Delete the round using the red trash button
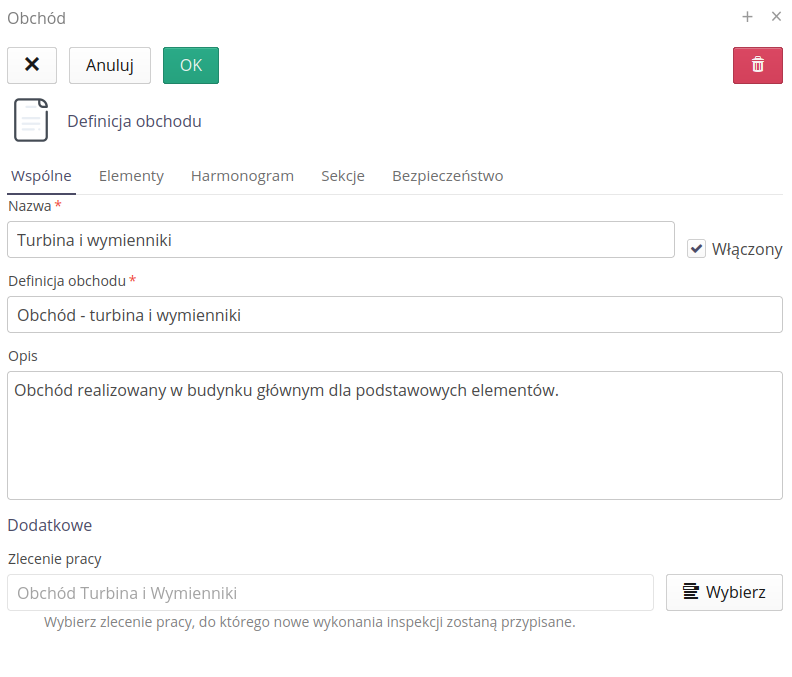This screenshot has height=677, width=792. click(757, 65)
